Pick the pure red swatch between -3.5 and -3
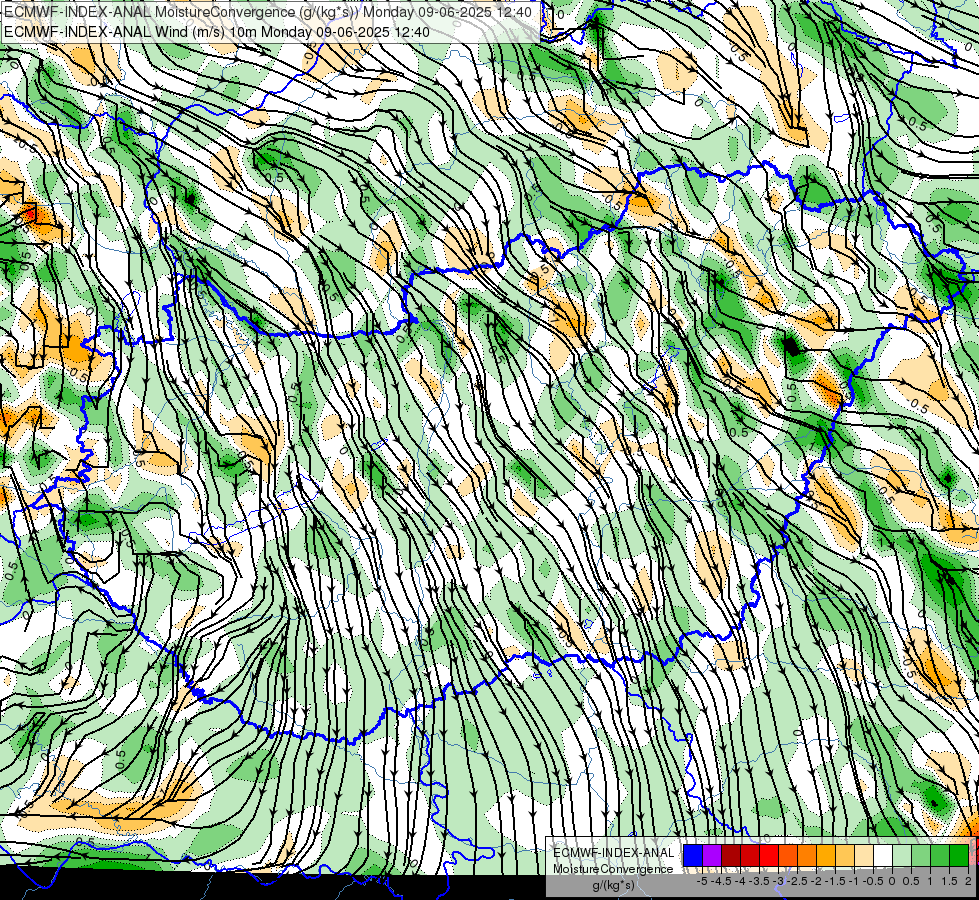The height and width of the screenshot is (900, 979). [769, 855]
